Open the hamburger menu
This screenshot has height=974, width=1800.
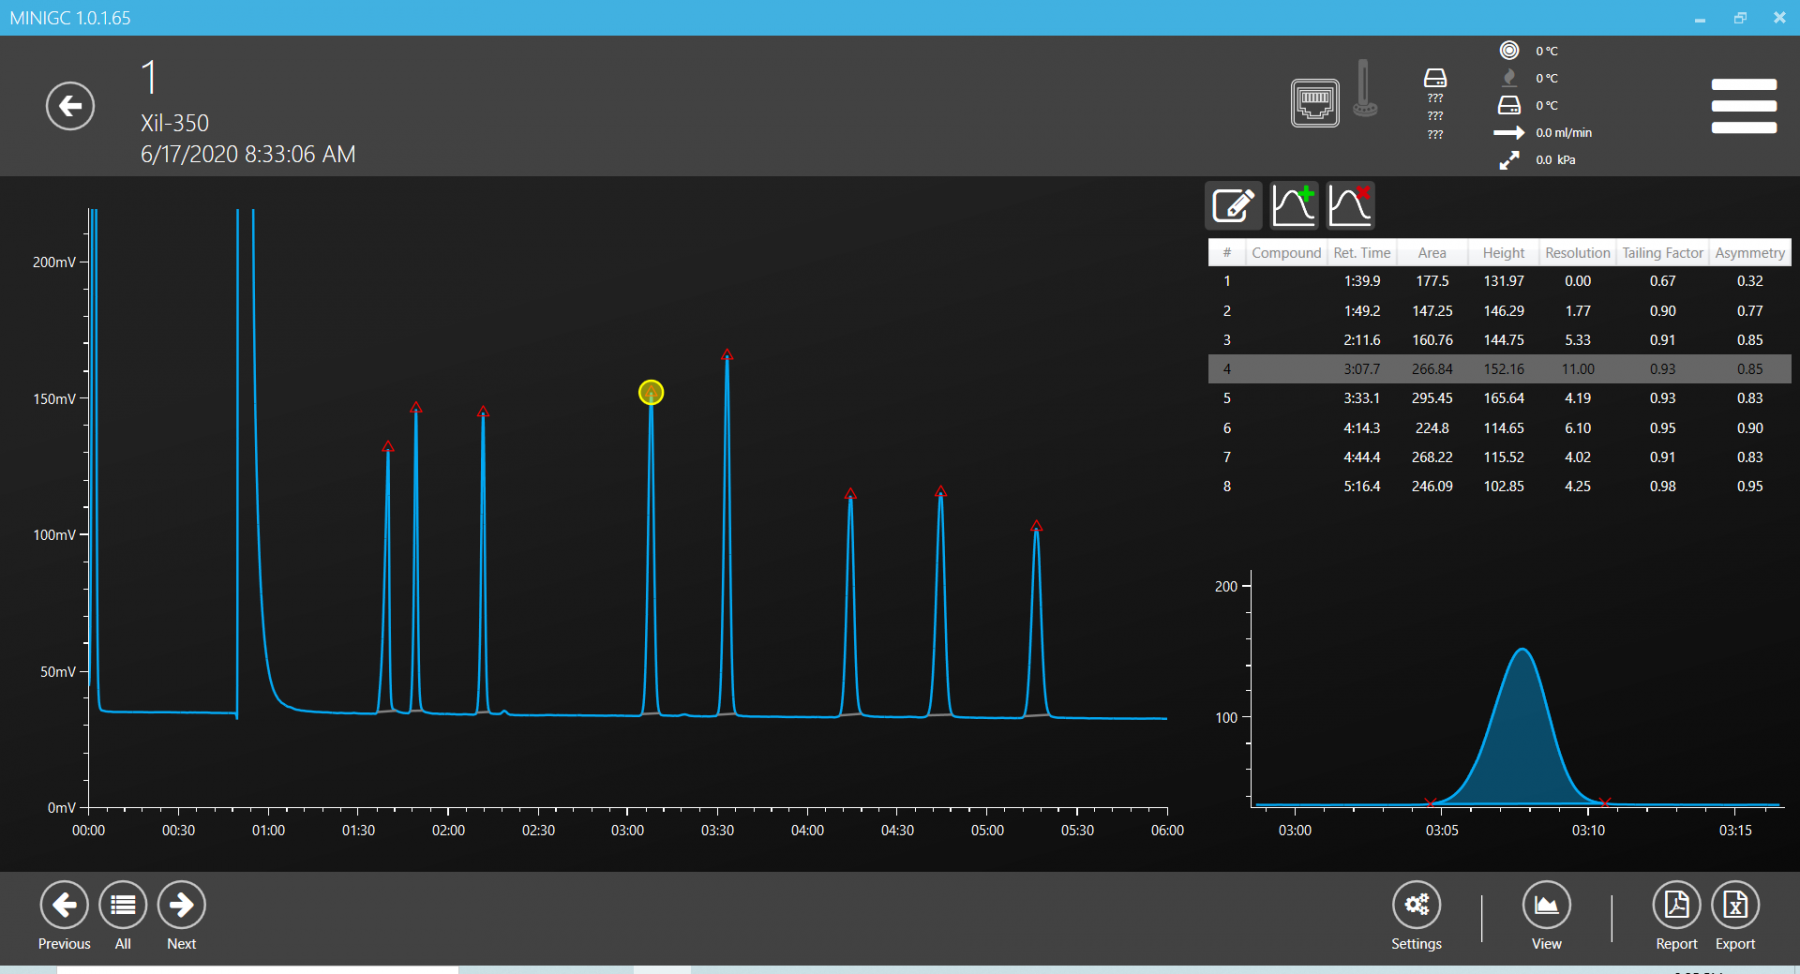(1743, 106)
